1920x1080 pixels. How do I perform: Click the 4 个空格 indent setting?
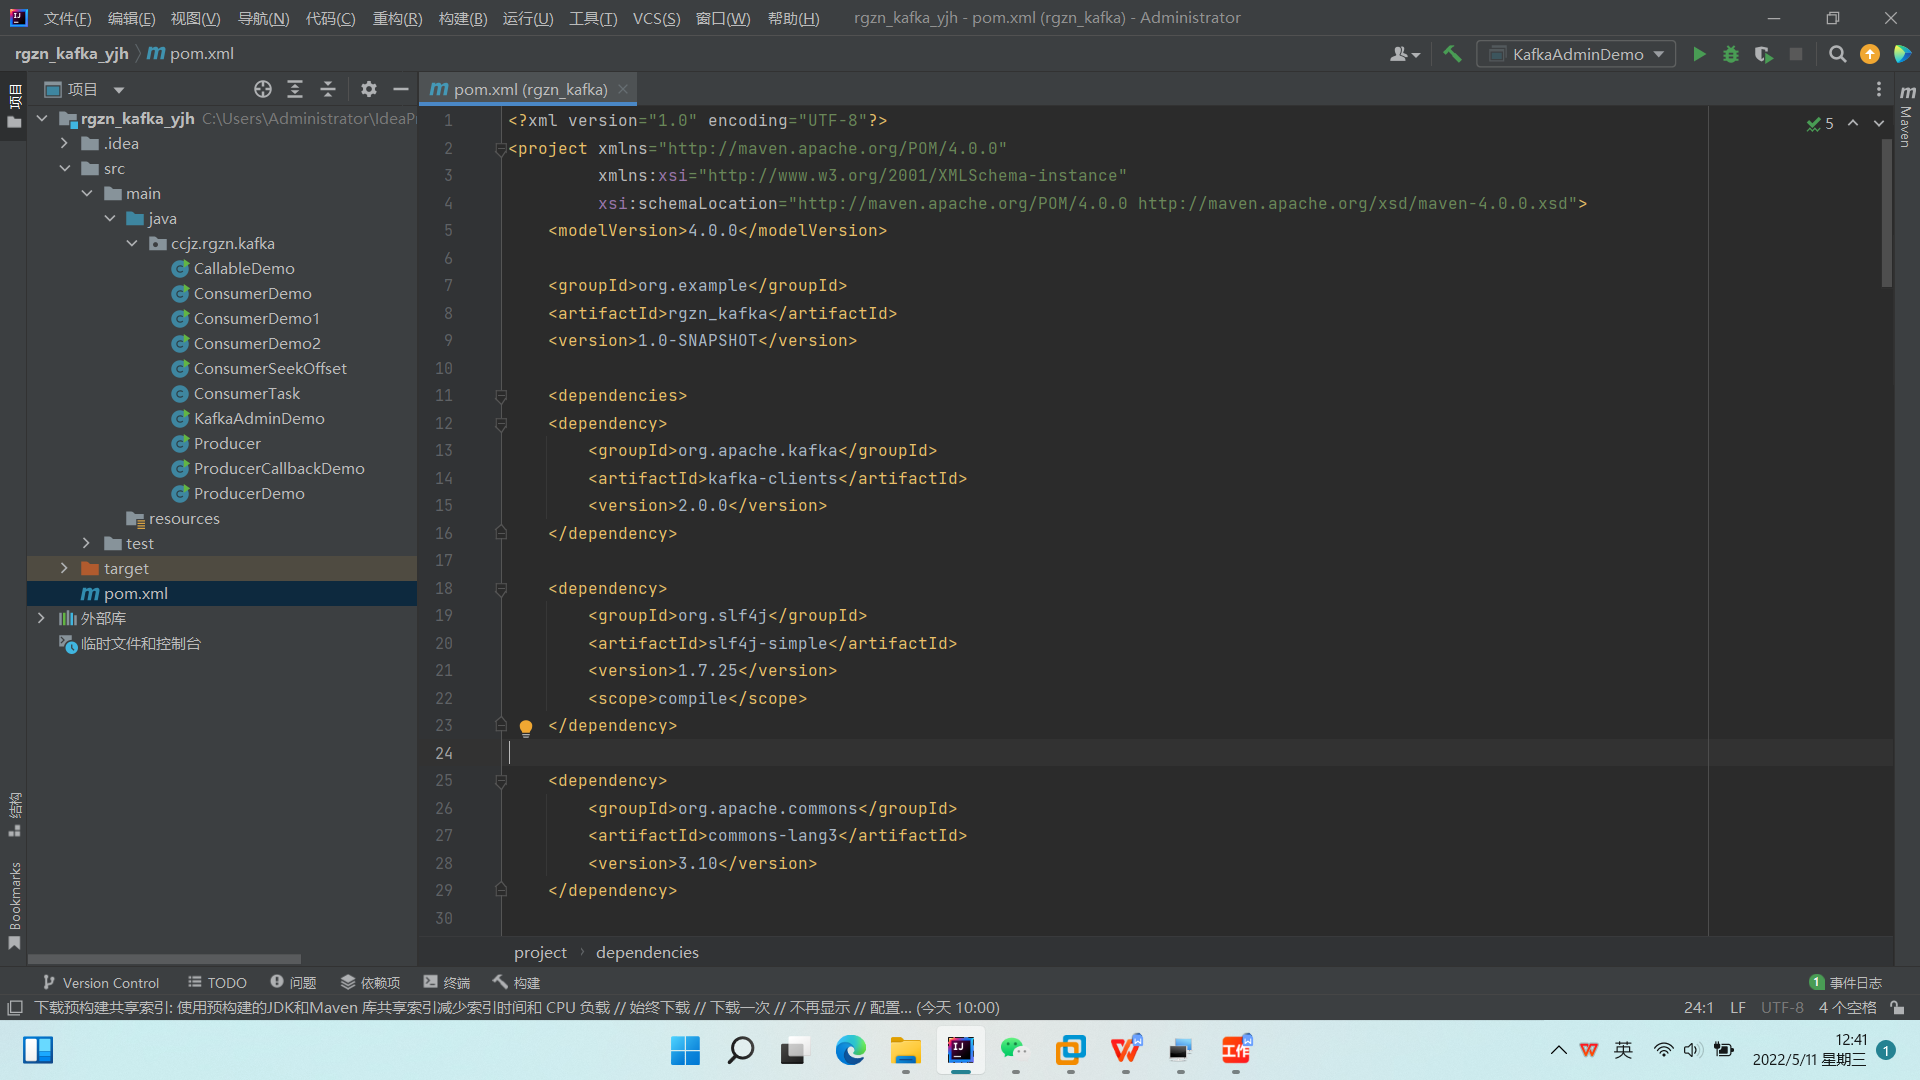click(x=1847, y=1008)
